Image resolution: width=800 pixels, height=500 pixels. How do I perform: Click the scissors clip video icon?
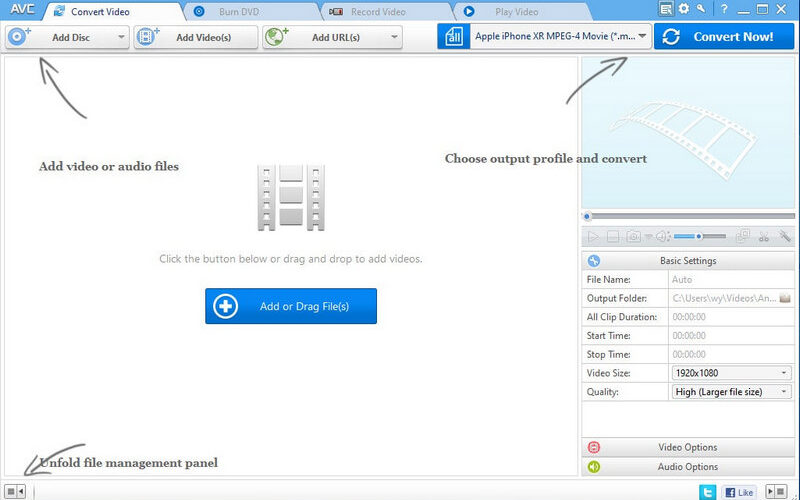pyautogui.click(x=764, y=236)
